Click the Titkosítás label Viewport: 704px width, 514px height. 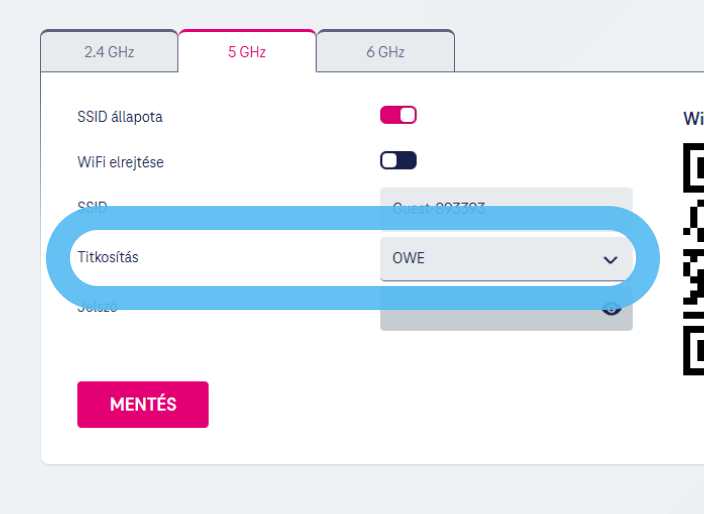coord(108,257)
